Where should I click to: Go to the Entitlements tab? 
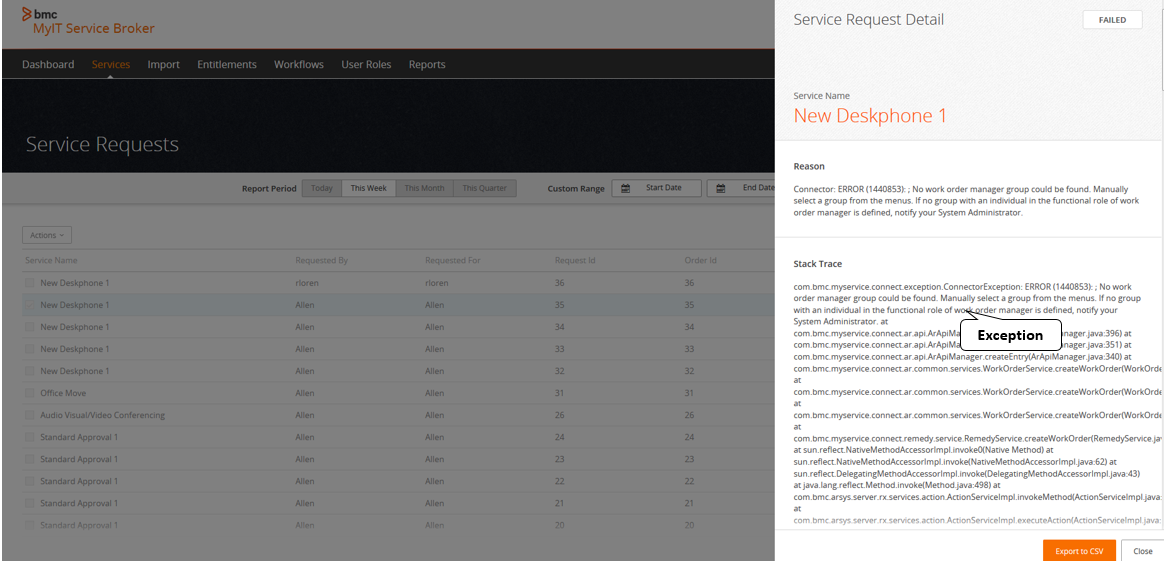pyautogui.click(x=227, y=64)
